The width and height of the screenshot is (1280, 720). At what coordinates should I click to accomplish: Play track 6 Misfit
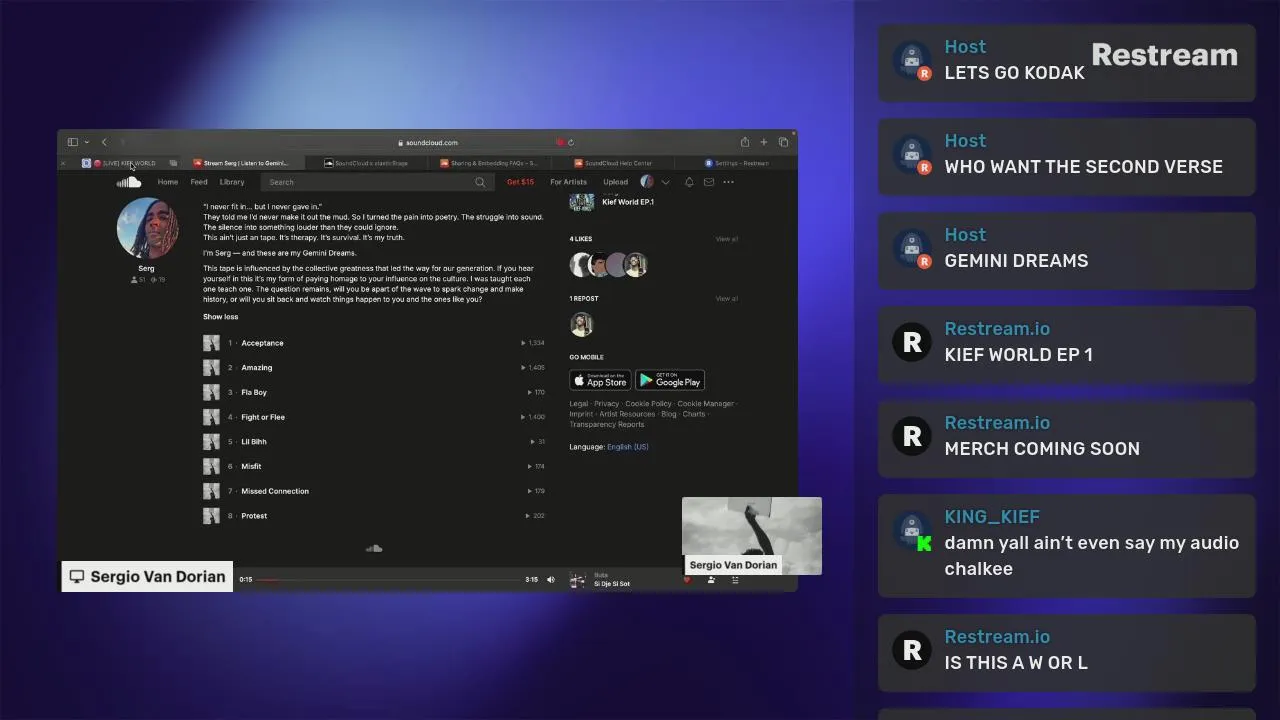coord(374,466)
